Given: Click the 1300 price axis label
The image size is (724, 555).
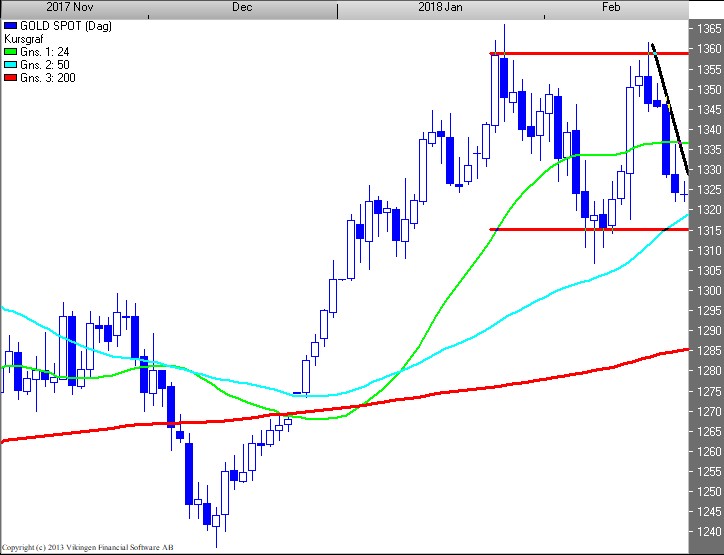Looking at the screenshot, I should 707,290.
